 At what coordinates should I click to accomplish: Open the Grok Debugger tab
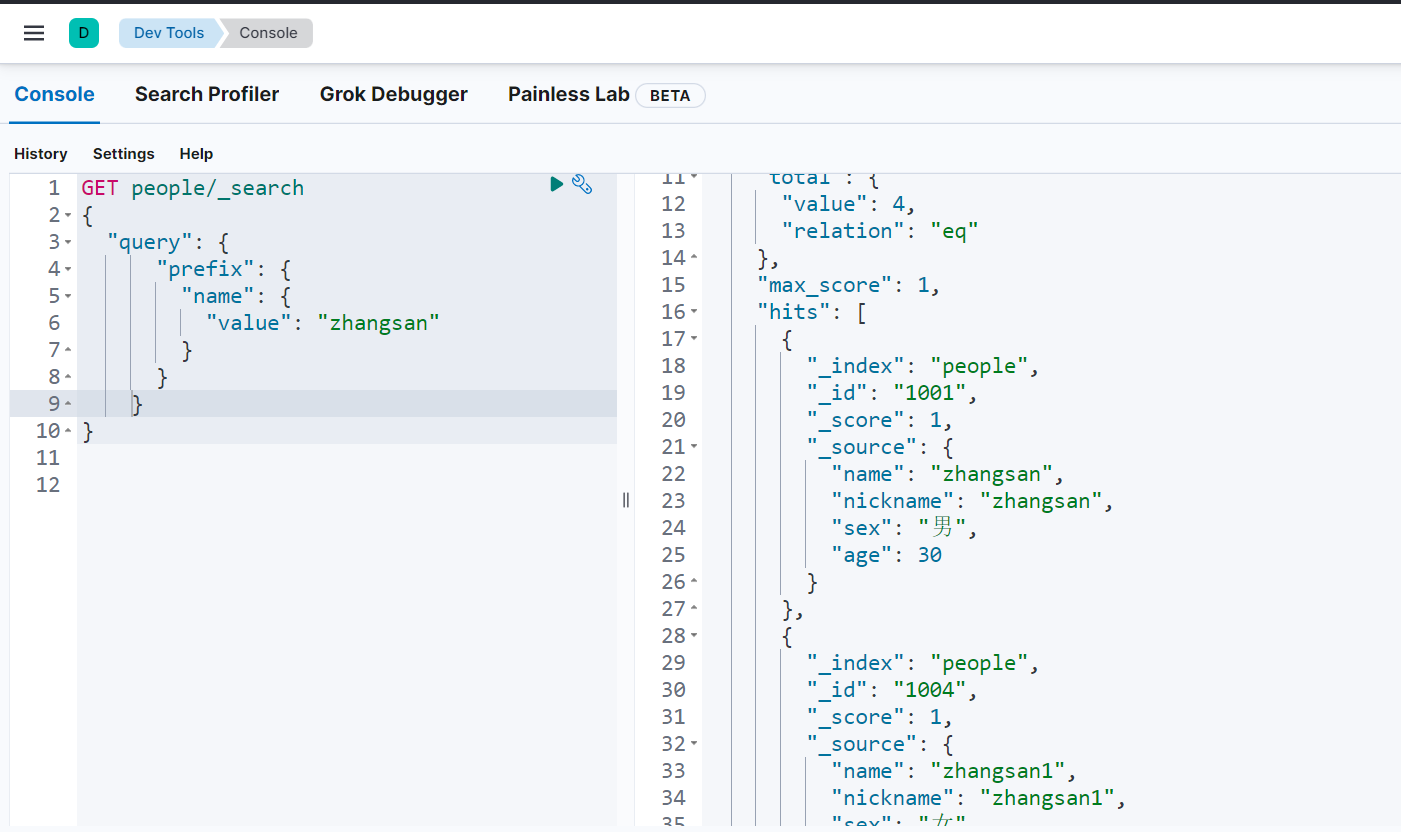(x=393, y=94)
